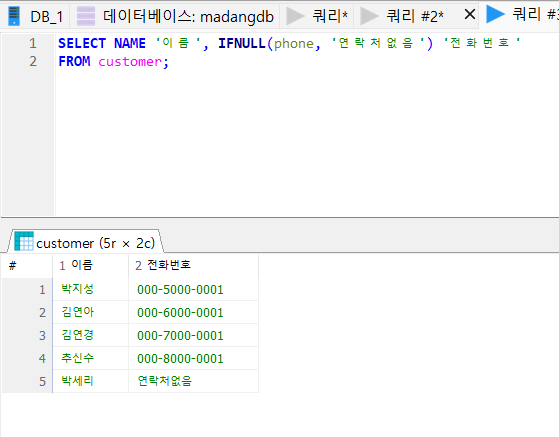Open the DB_1 host tab
The width and height of the screenshot is (559, 437).
pyautogui.click(x=35, y=16)
